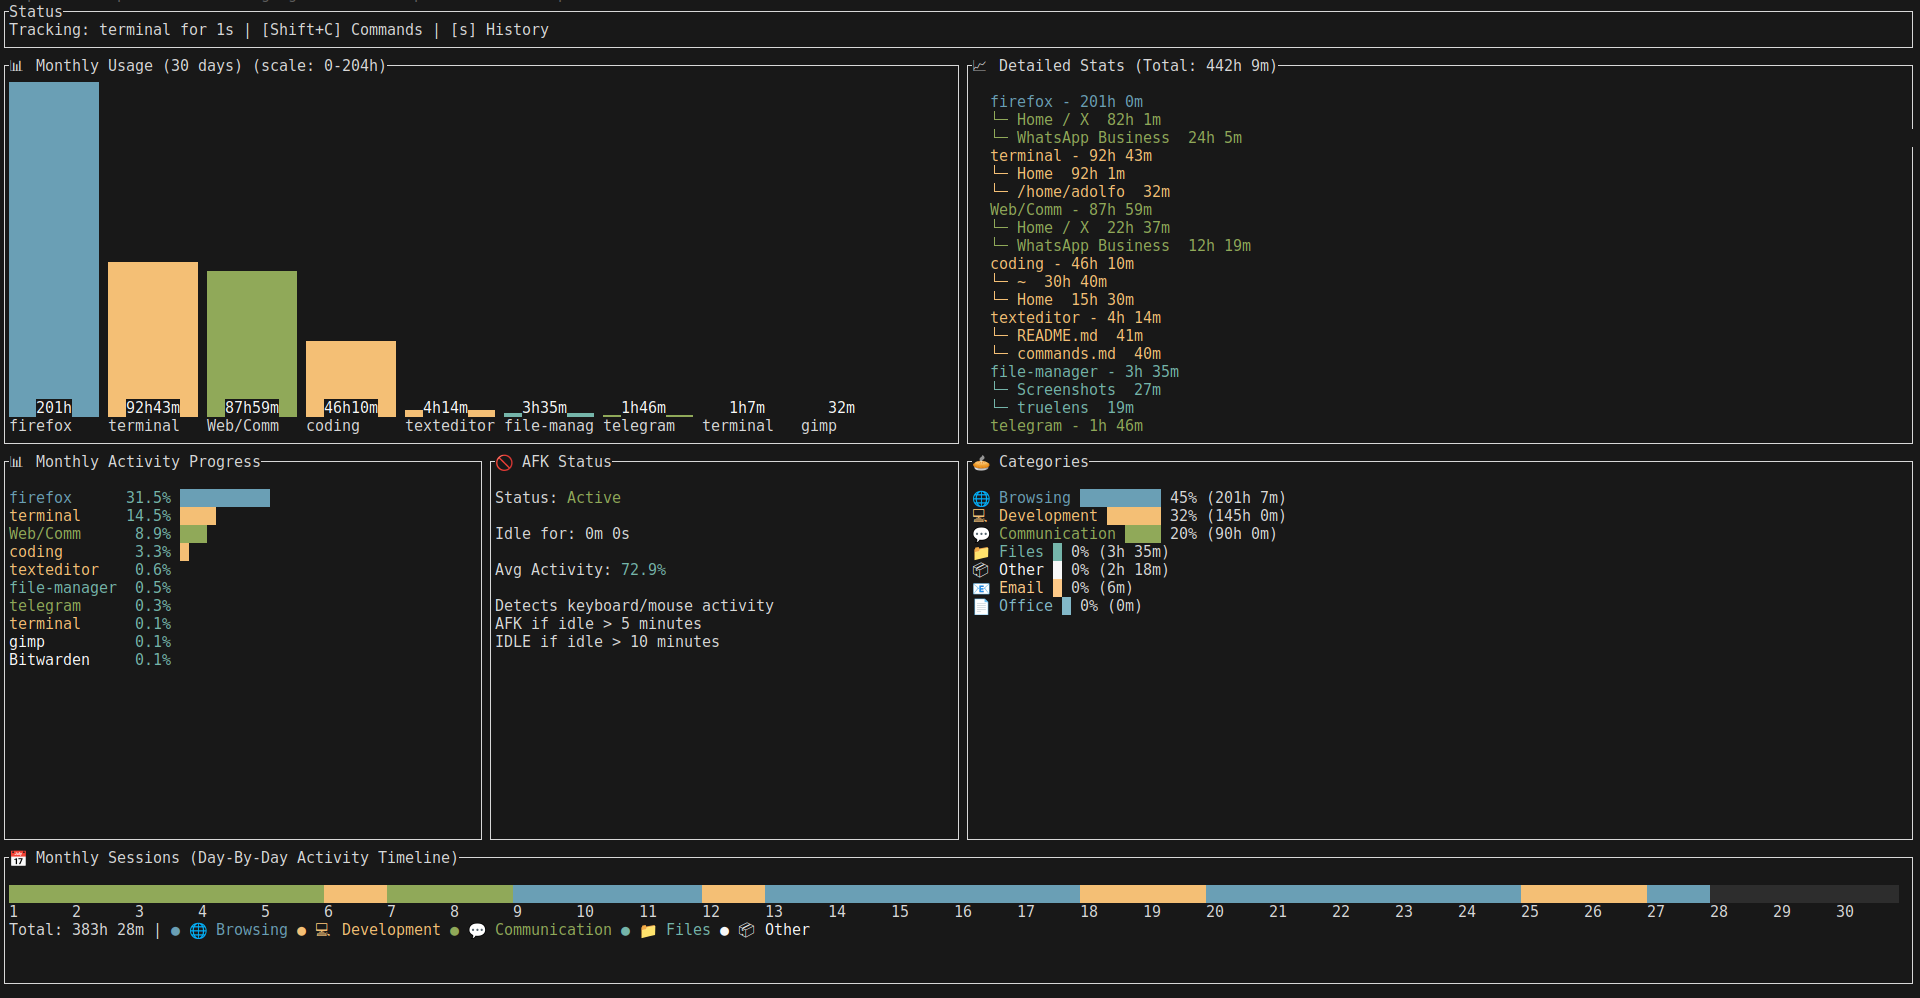Click the Development 32% category bar
The width and height of the screenshot is (1920, 998).
tap(1134, 516)
